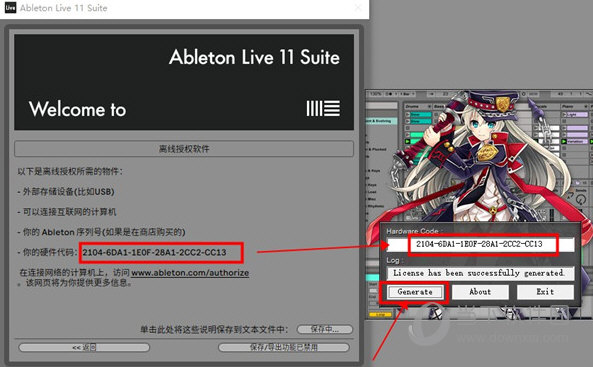Click the Ableton Live 11 Suite banner title
Screen dimensions: 593x367
pos(254,58)
